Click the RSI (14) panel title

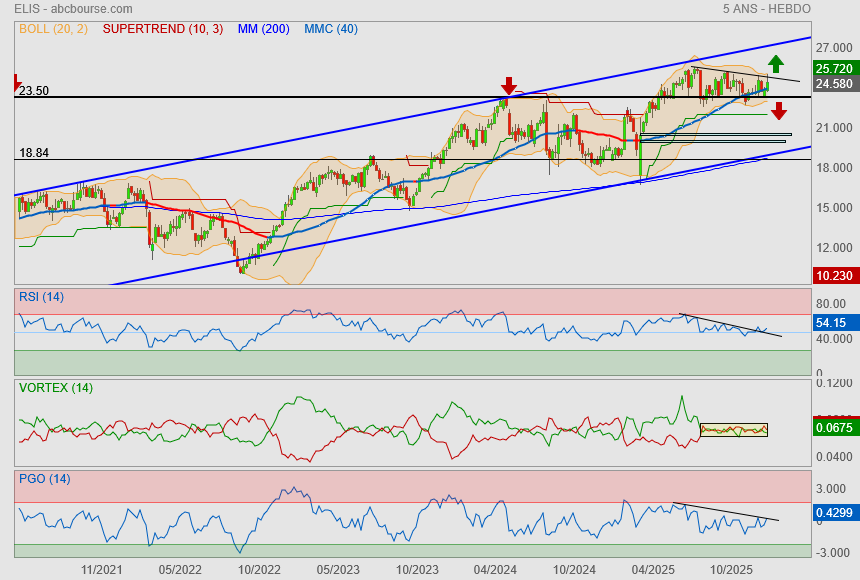[41, 296]
